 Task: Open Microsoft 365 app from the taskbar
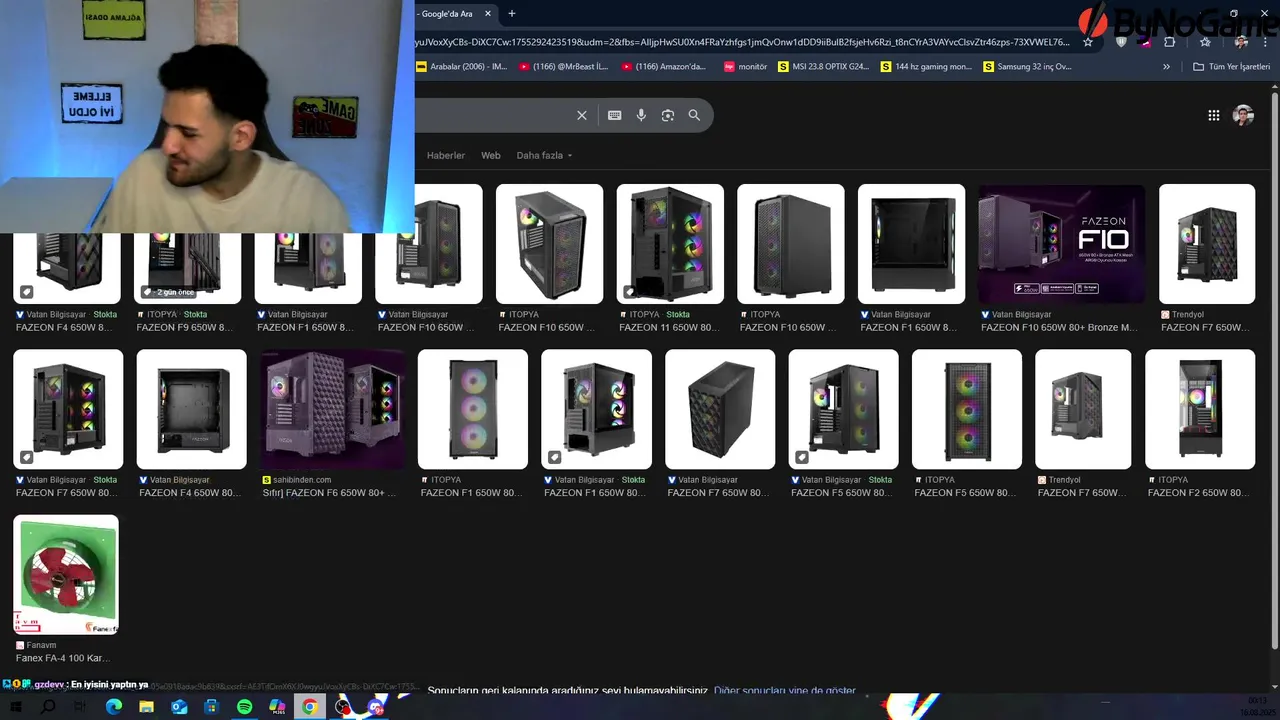(277, 707)
